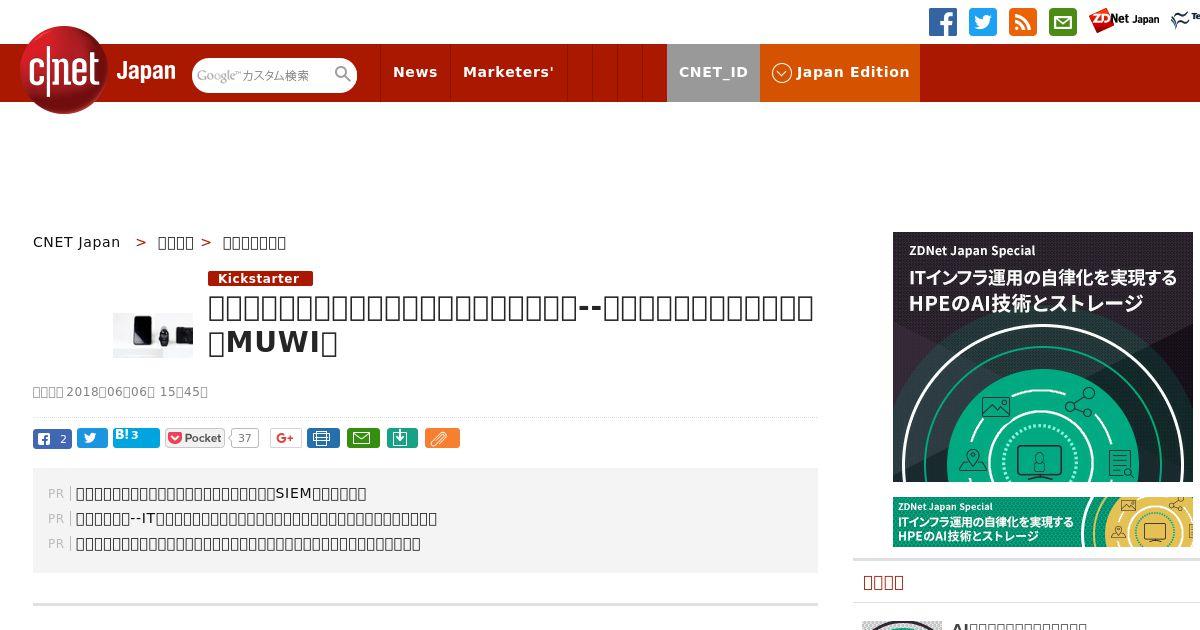The width and height of the screenshot is (1200, 630).
Task: Click the teal download/save icon
Action: coord(402,438)
